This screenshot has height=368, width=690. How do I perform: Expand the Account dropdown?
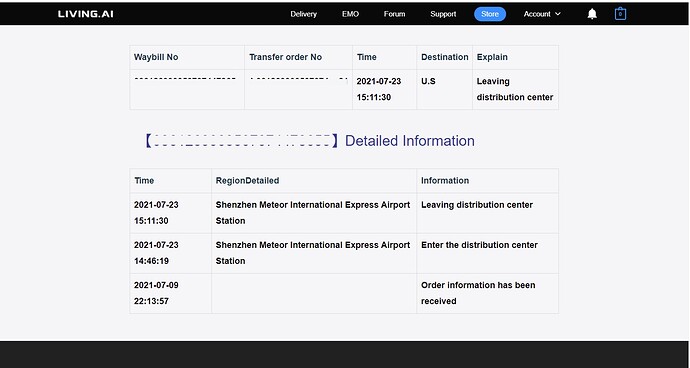542,14
